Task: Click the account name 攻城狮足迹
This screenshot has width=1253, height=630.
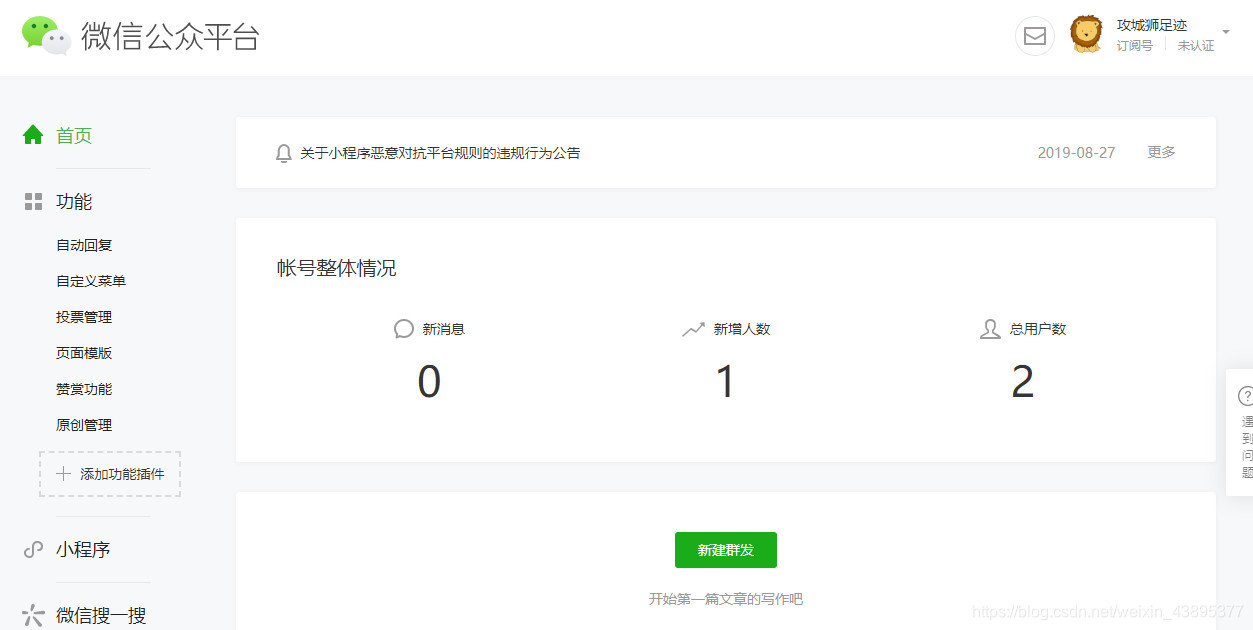Action: tap(1152, 25)
